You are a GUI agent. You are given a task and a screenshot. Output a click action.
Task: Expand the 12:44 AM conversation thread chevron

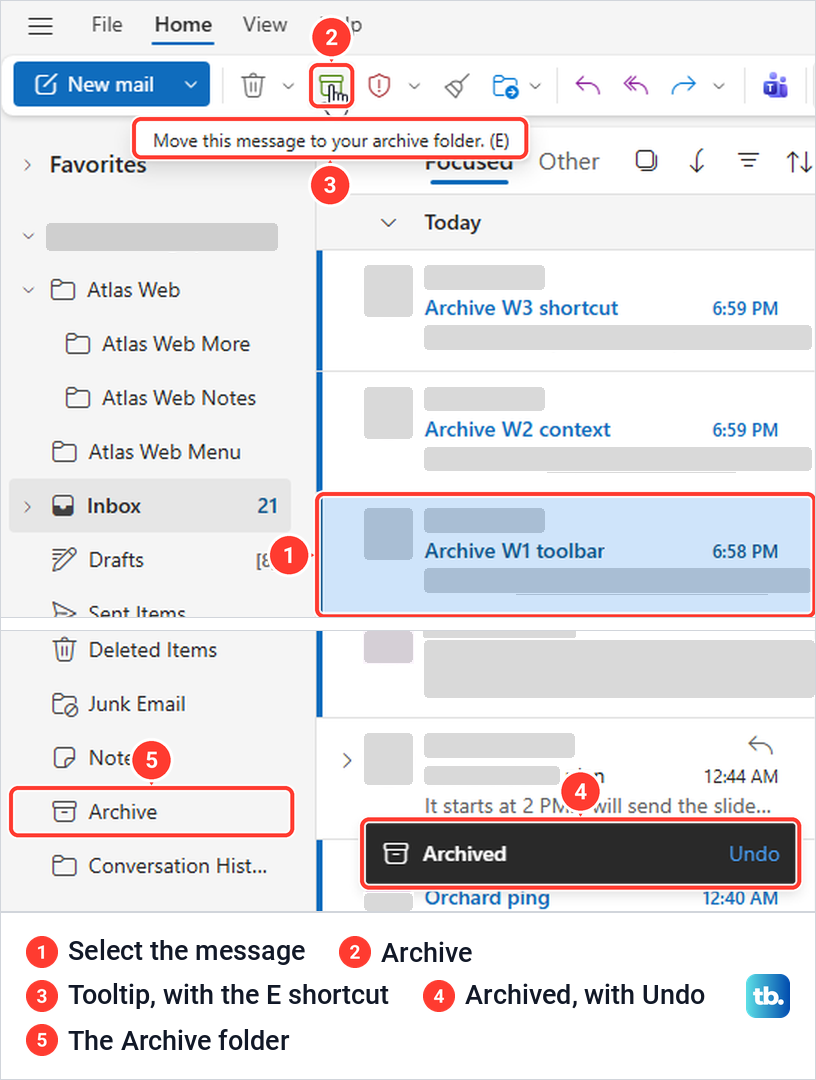point(347,760)
